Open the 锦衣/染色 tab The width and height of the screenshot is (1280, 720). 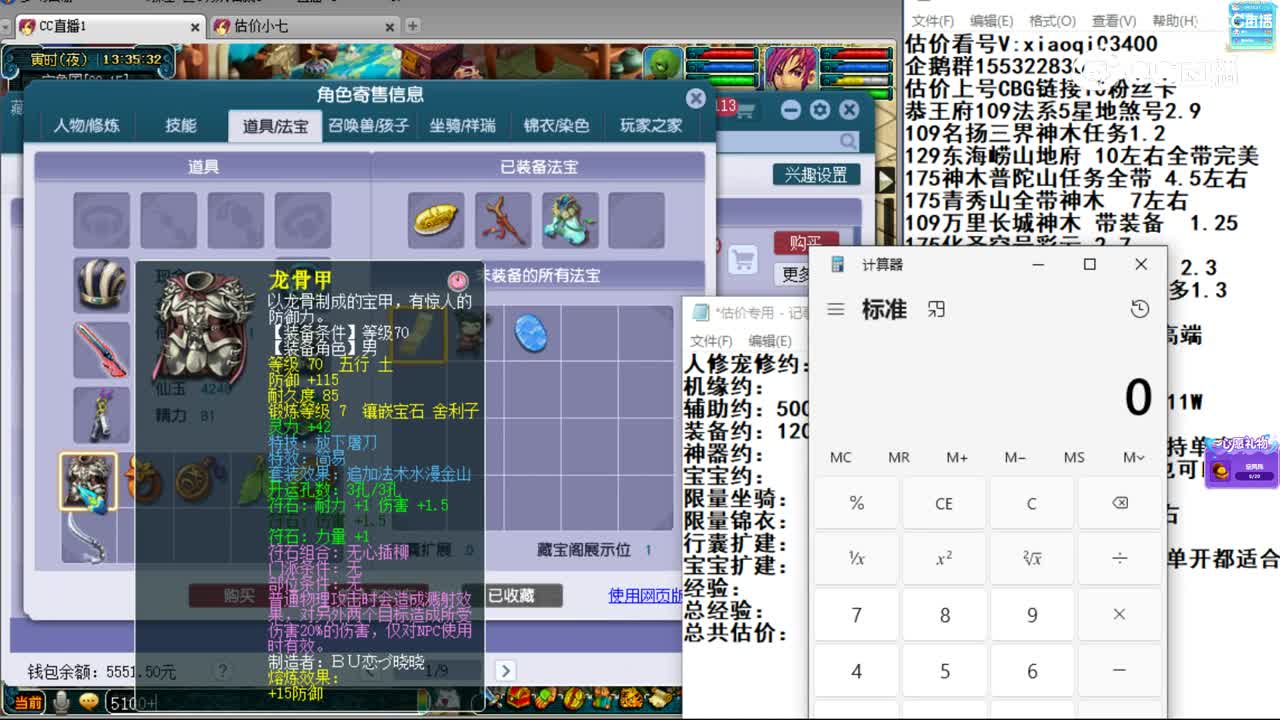pos(557,125)
